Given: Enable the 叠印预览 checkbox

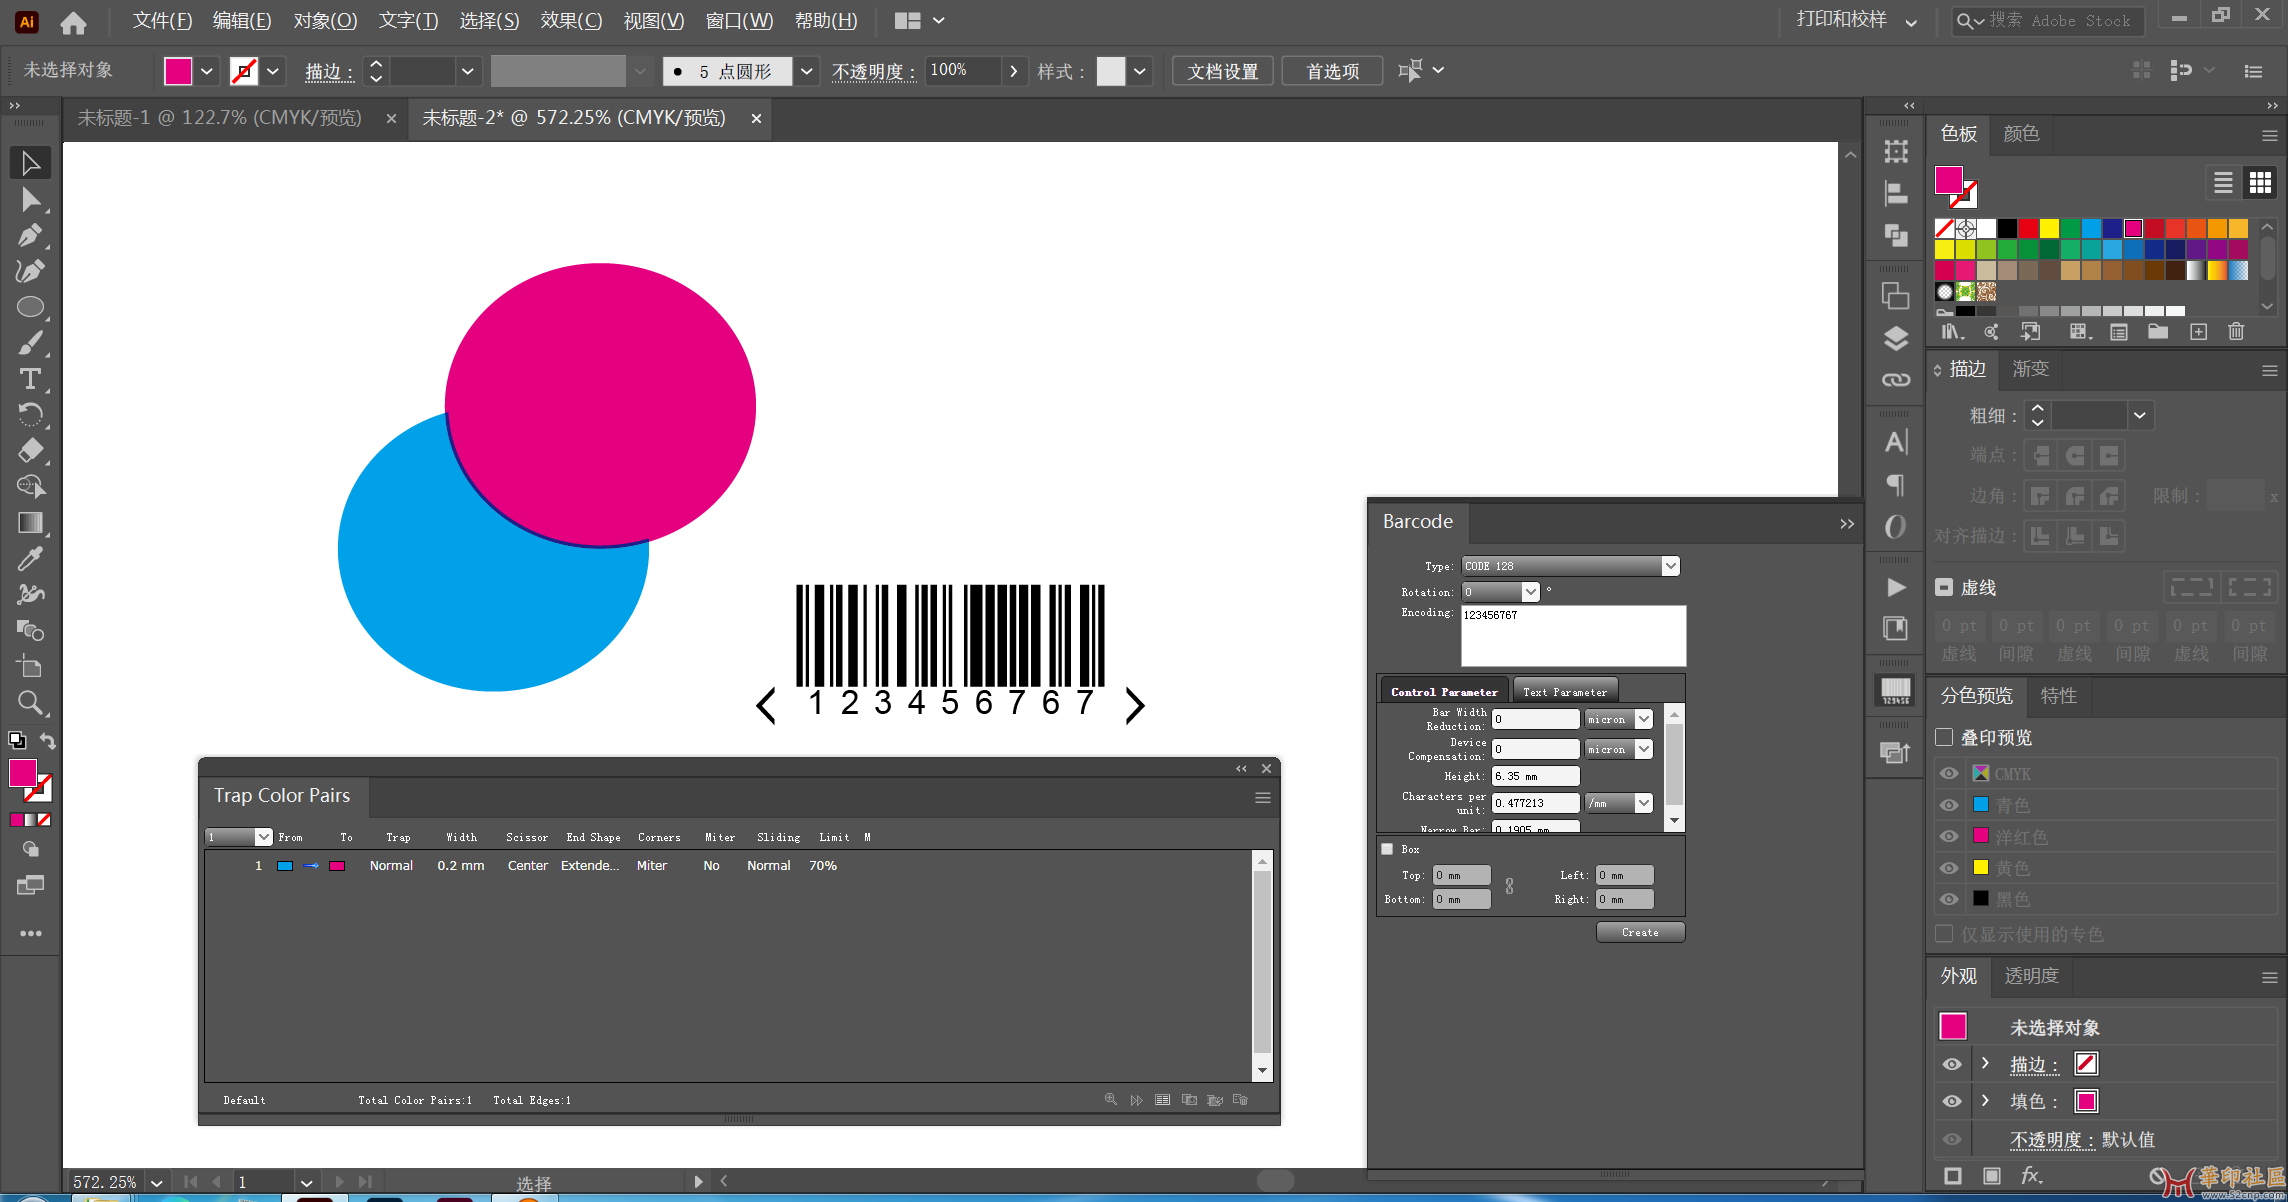Looking at the screenshot, I should pyautogui.click(x=1944, y=737).
